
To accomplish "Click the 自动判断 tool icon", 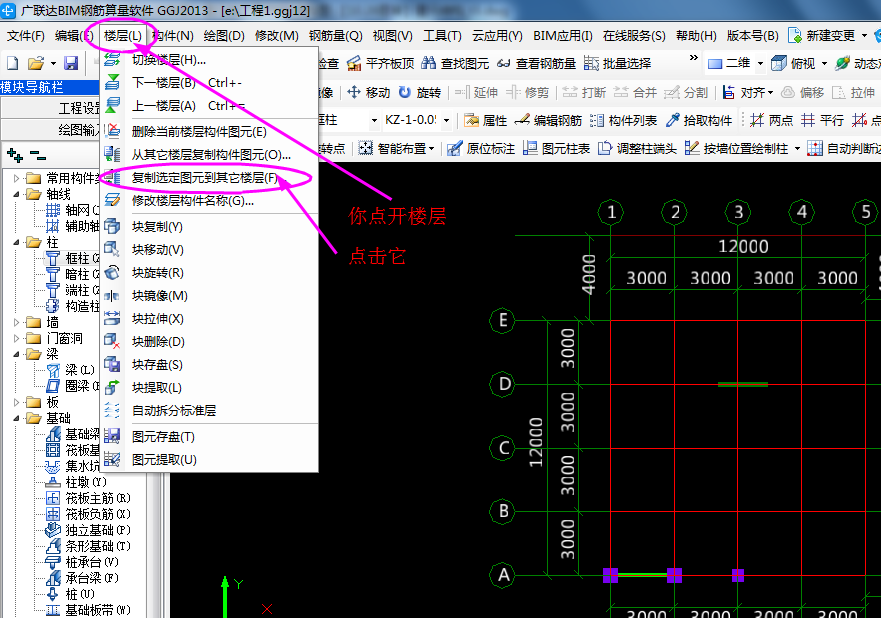I will (815, 148).
